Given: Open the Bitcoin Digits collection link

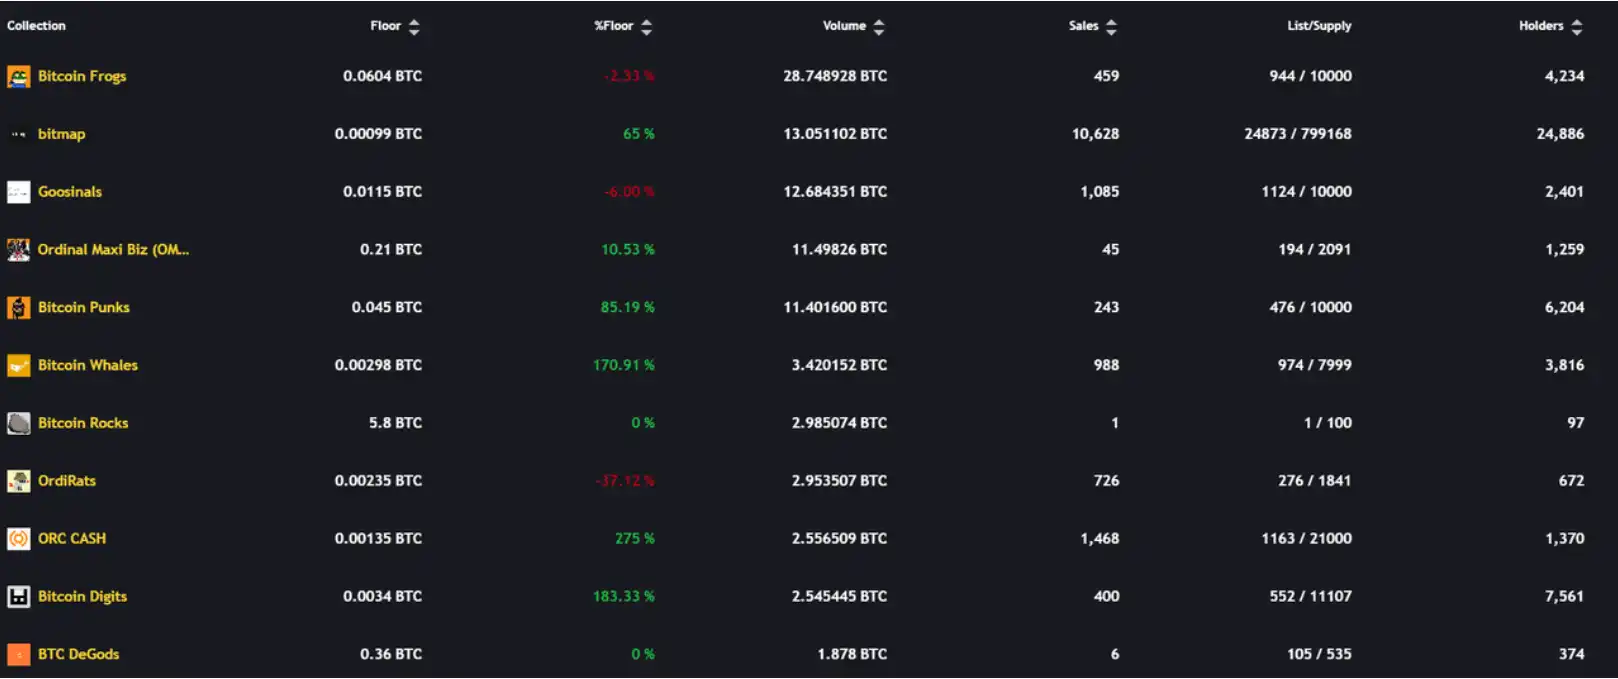Looking at the screenshot, I should click(82, 597).
